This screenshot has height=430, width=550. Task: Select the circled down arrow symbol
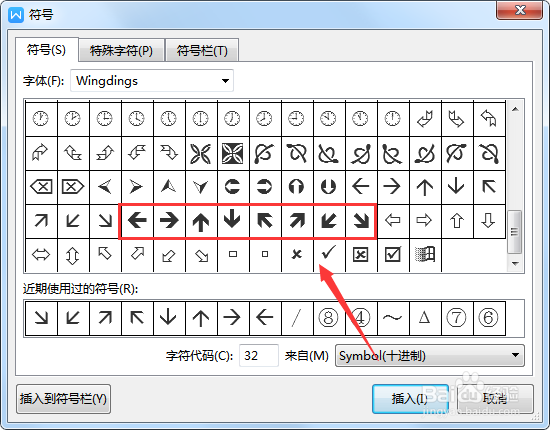tap(329, 187)
